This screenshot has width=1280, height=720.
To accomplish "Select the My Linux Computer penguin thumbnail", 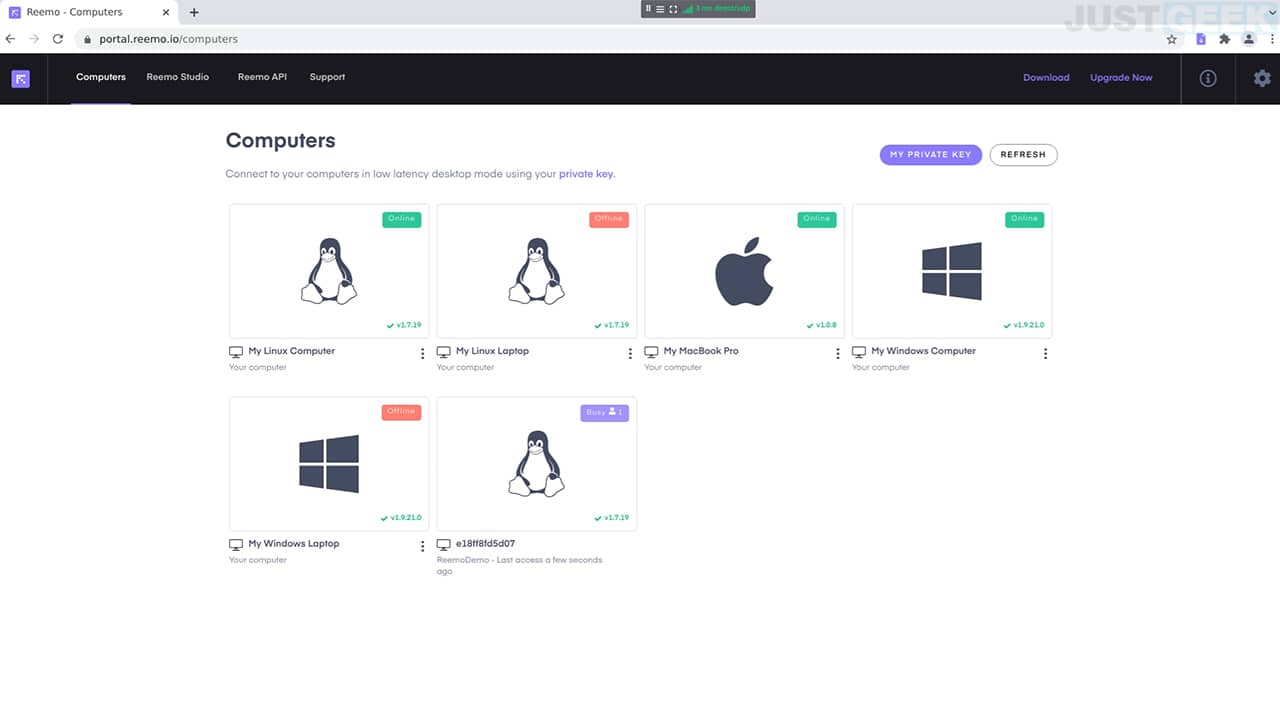I will coord(329,271).
